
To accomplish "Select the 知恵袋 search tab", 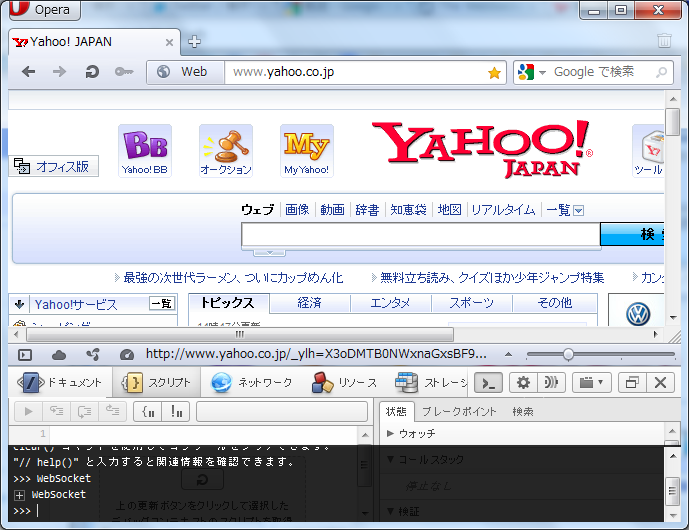I will [x=408, y=210].
